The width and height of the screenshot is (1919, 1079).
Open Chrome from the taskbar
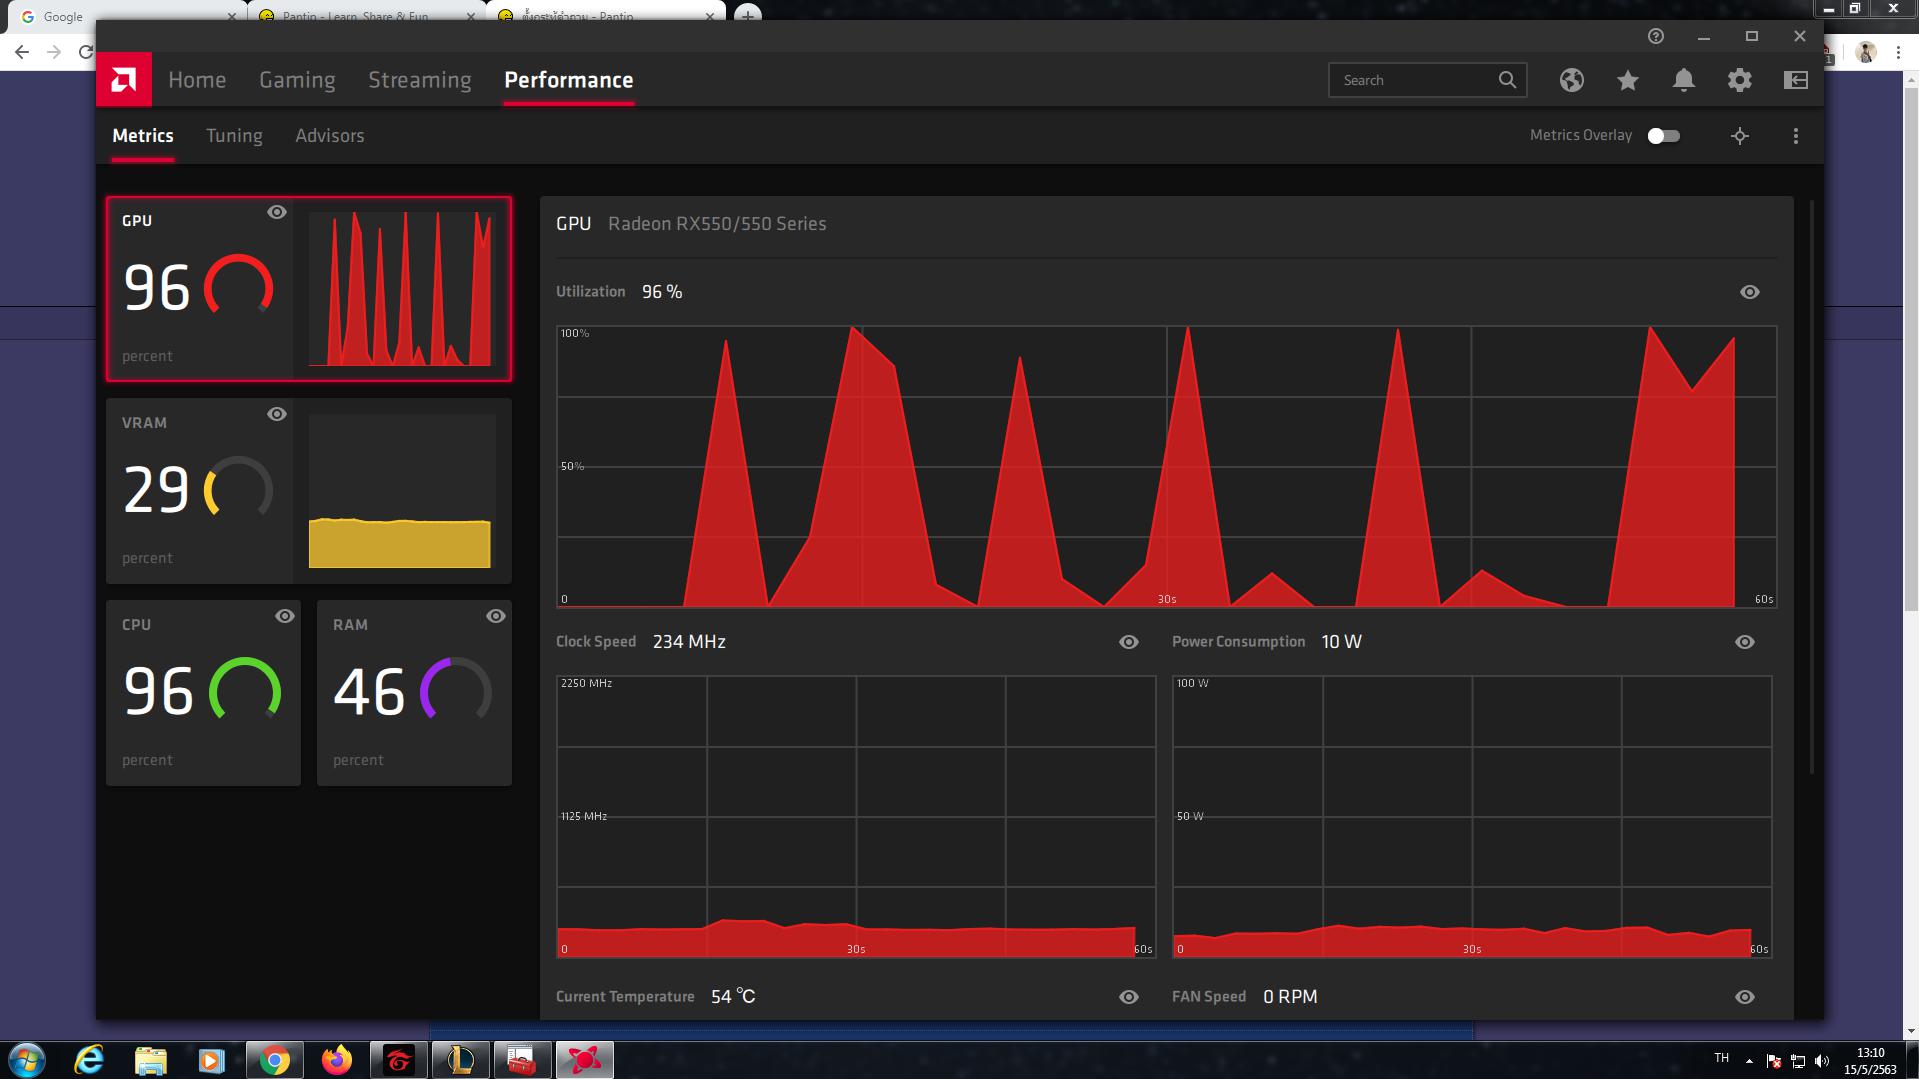tap(274, 1059)
